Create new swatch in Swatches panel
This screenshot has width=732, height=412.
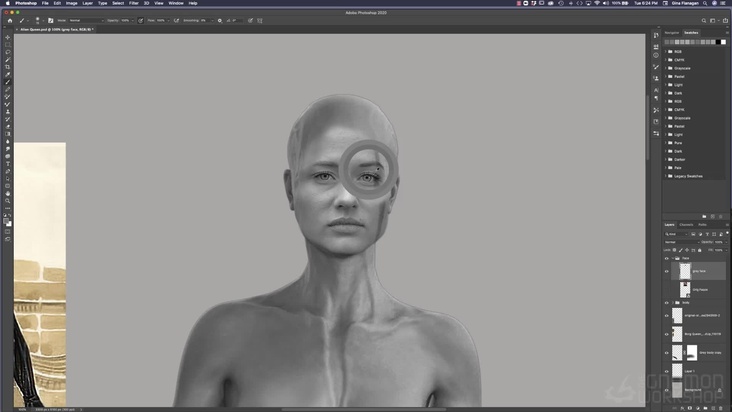(712, 216)
